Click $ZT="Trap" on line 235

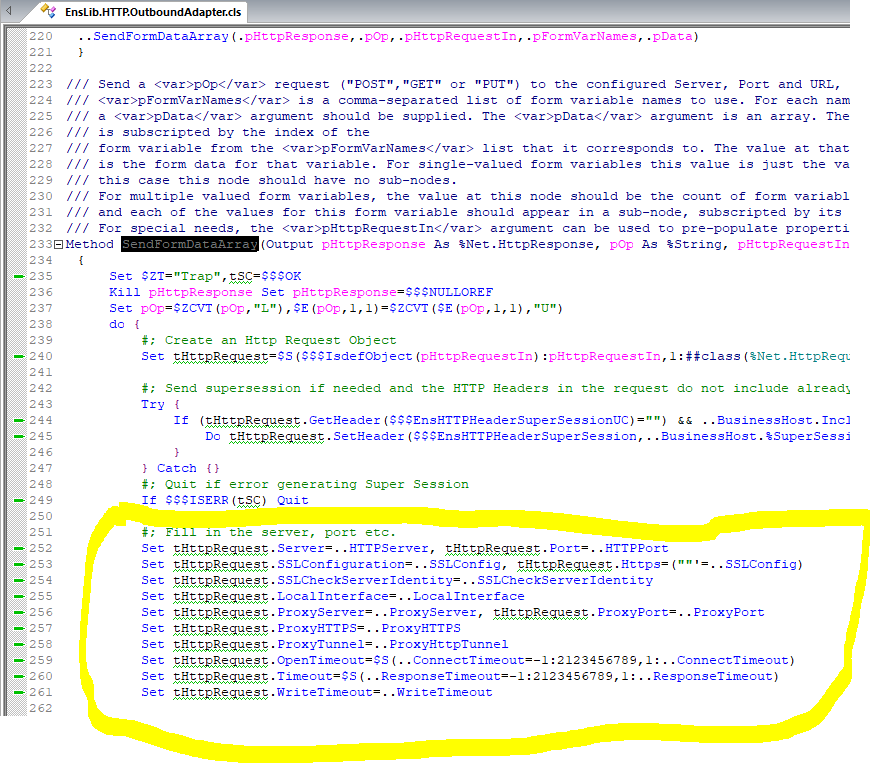[181, 276]
